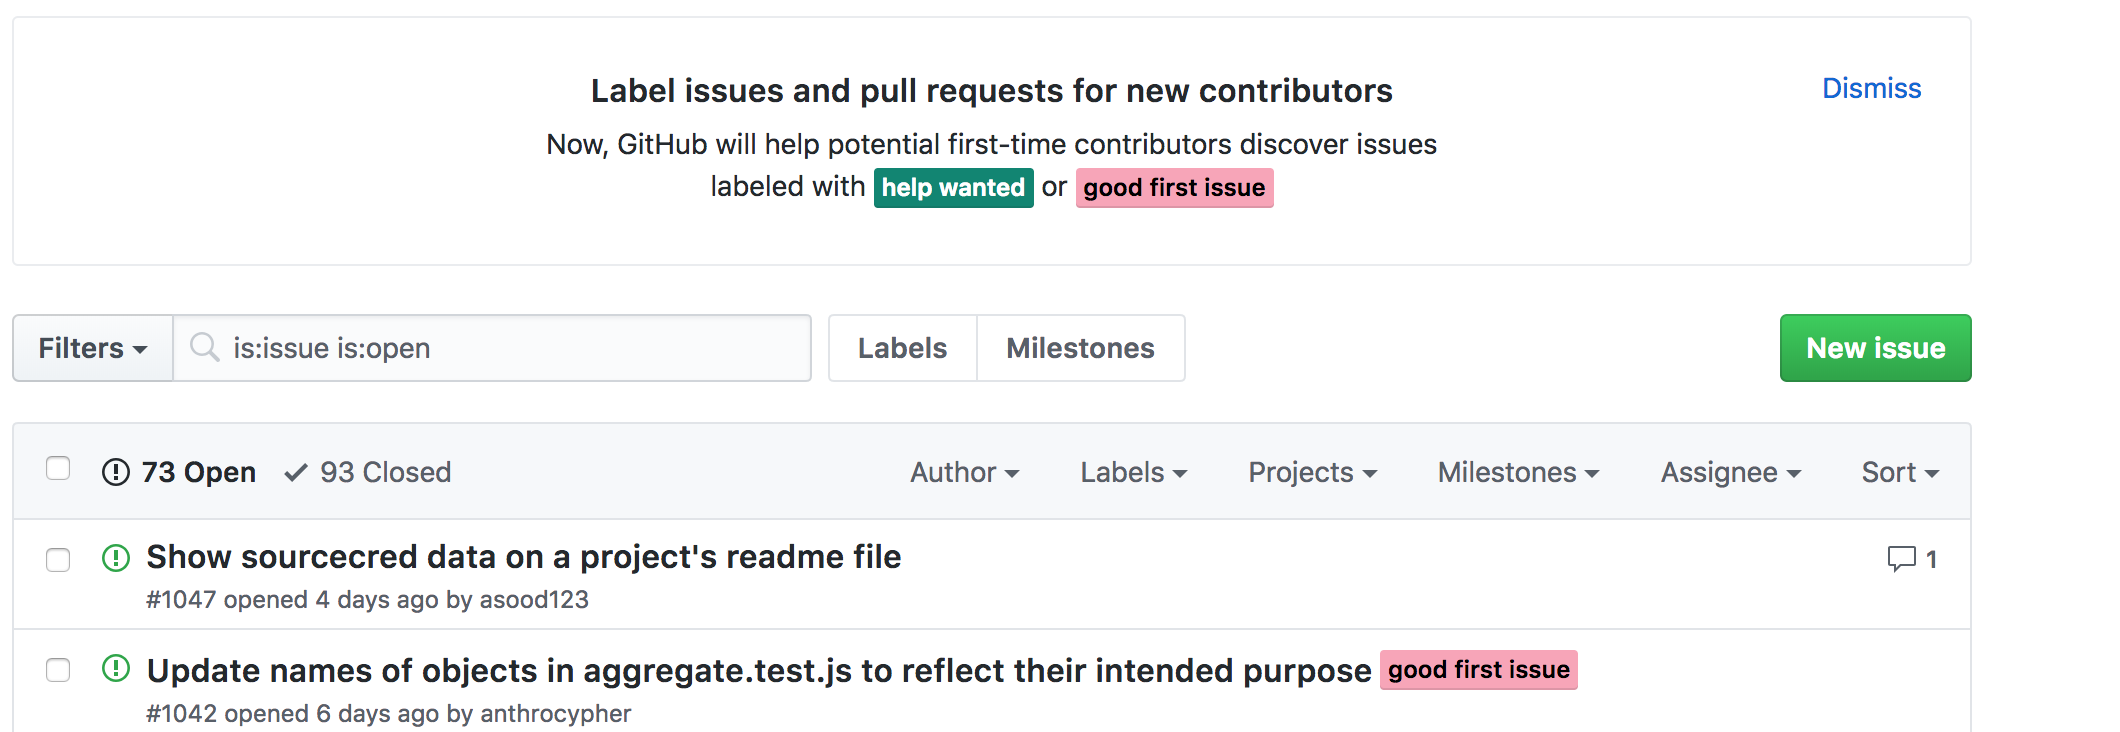Click the search magnifier icon in the filter bar
Image resolution: width=2120 pixels, height=732 pixels.
pyautogui.click(x=205, y=348)
